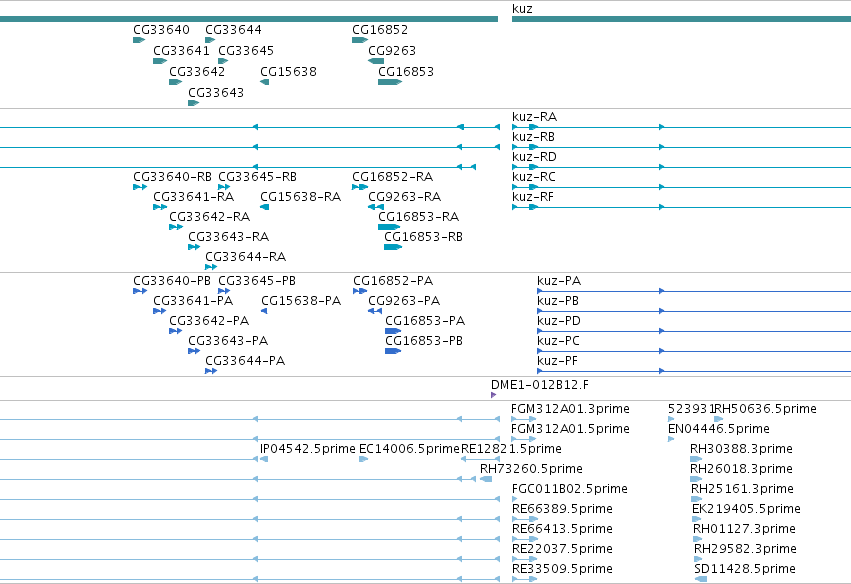Click the FGM312A01.5prime EST label

click(x=570, y=429)
